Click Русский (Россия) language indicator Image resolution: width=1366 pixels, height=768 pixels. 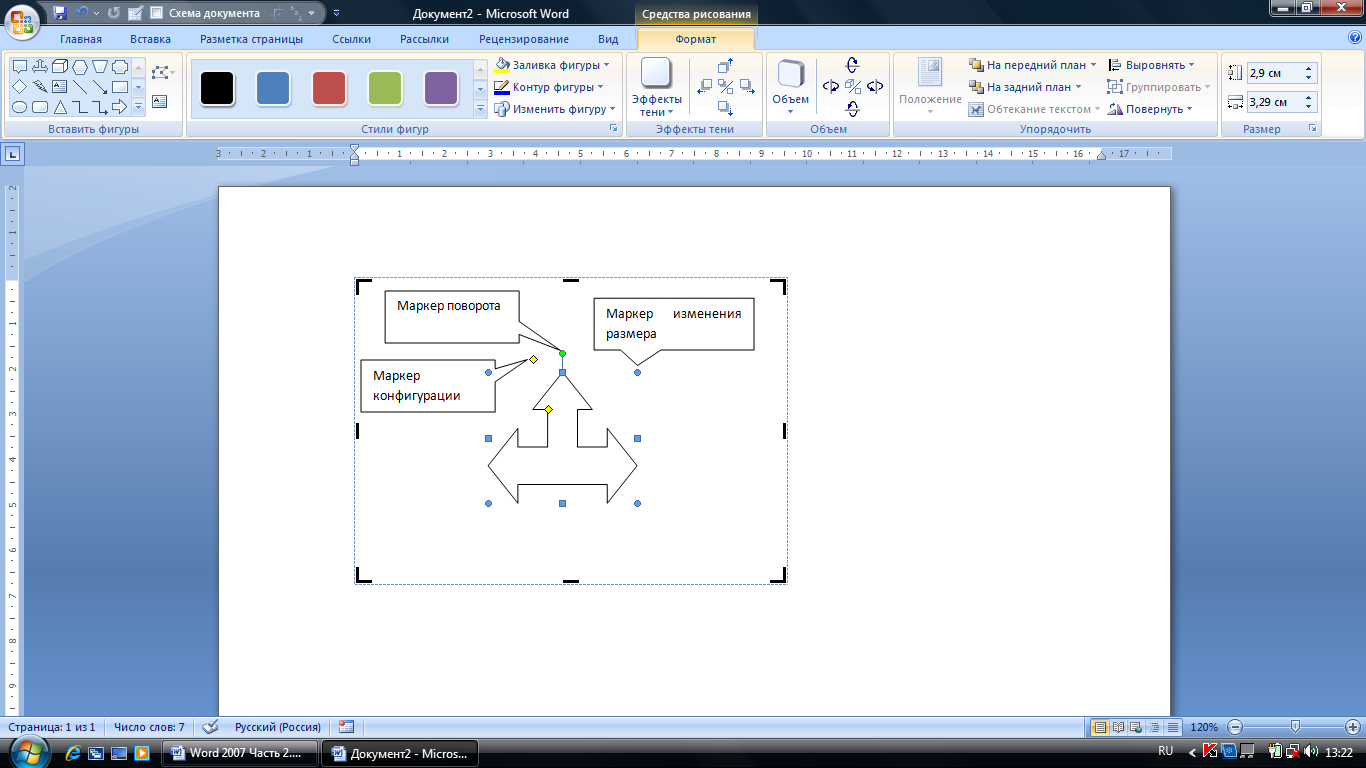click(277, 727)
